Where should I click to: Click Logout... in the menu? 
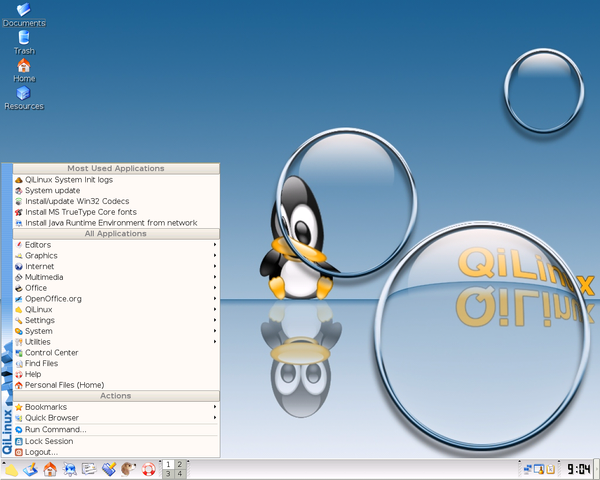(116, 452)
